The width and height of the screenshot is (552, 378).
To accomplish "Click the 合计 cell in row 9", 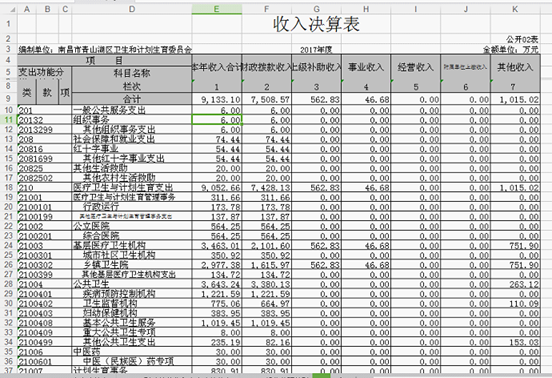I will (x=132, y=99).
